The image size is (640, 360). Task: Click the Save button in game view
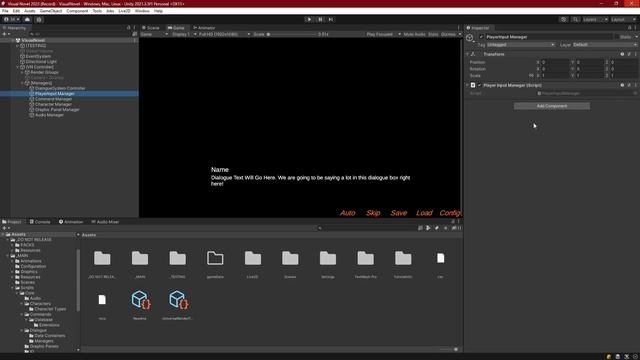(398, 213)
